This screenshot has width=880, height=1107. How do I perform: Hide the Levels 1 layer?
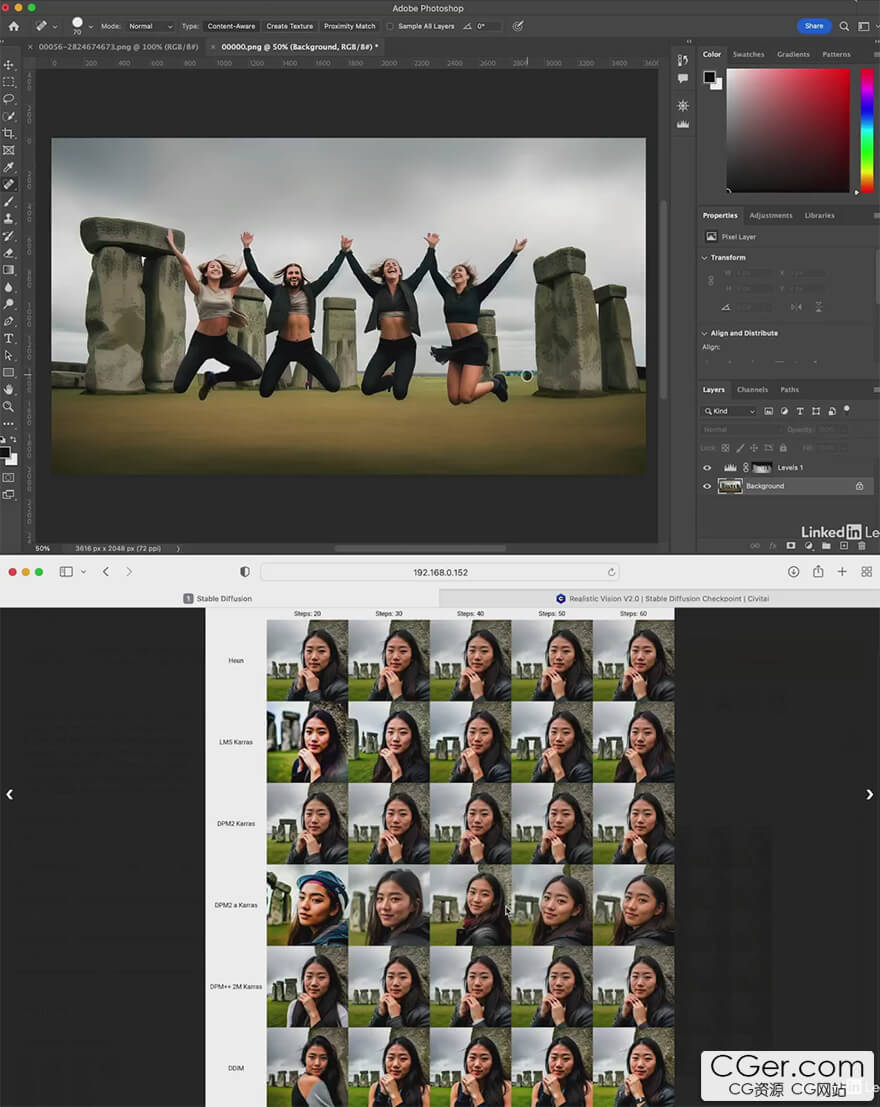pyautogui.click(x=707, y=467)
